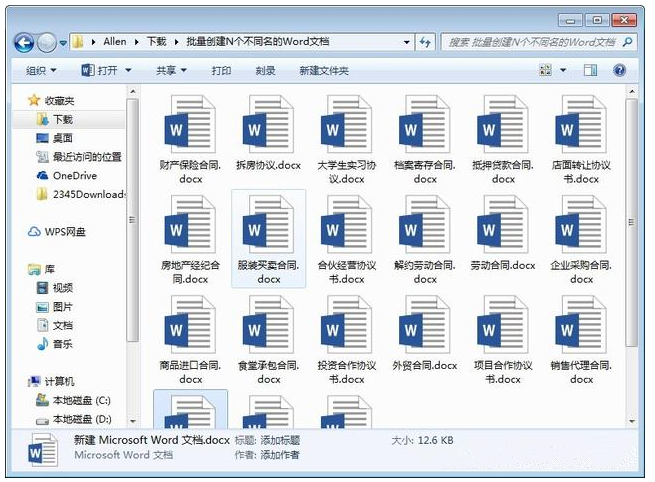This screenshot has width=655, height=482.
Task: Click the help question mark icon
Action: [620, 70]
